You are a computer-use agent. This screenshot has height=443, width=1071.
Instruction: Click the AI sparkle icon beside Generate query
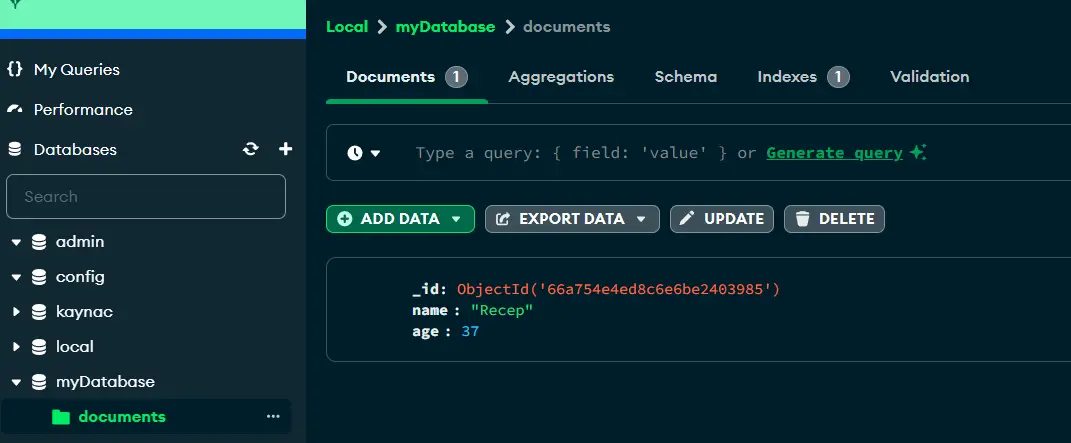pos(918,152)
